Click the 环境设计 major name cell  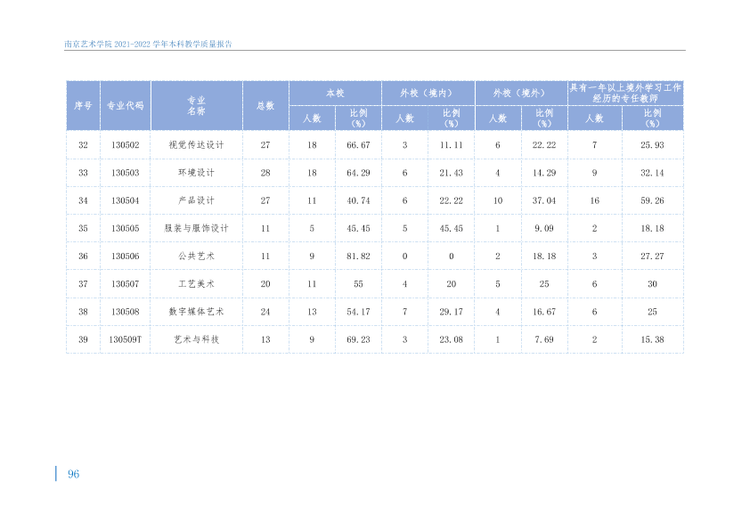pos(196,173)
